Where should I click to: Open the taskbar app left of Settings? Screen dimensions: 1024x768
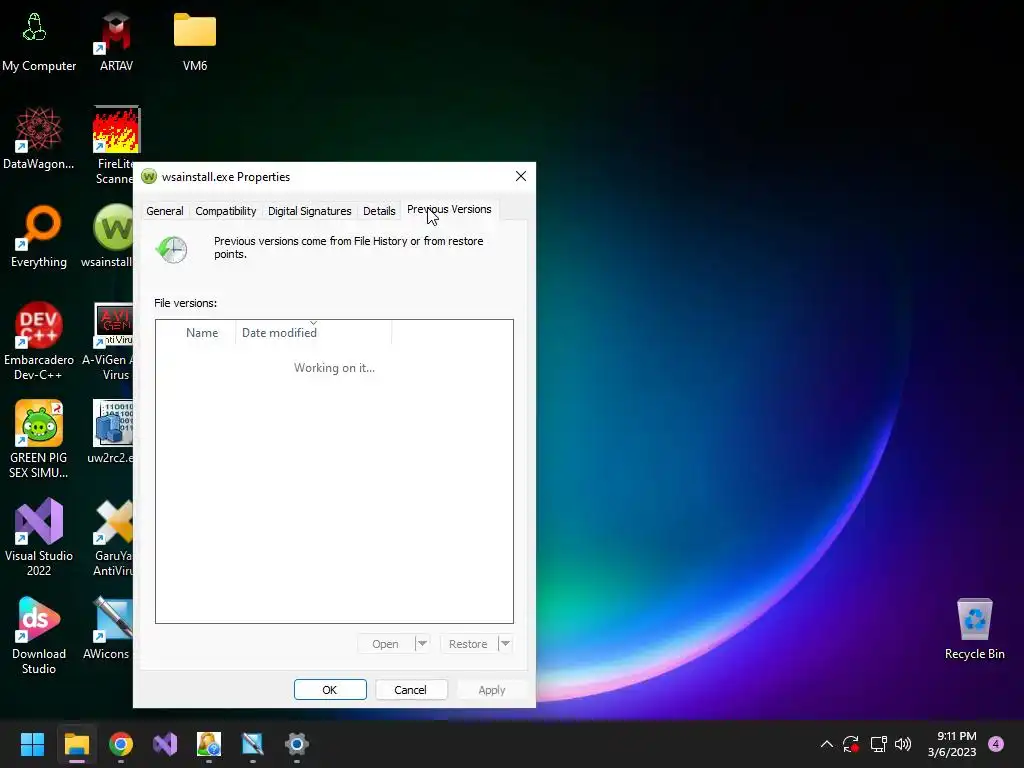pos(253,744)
